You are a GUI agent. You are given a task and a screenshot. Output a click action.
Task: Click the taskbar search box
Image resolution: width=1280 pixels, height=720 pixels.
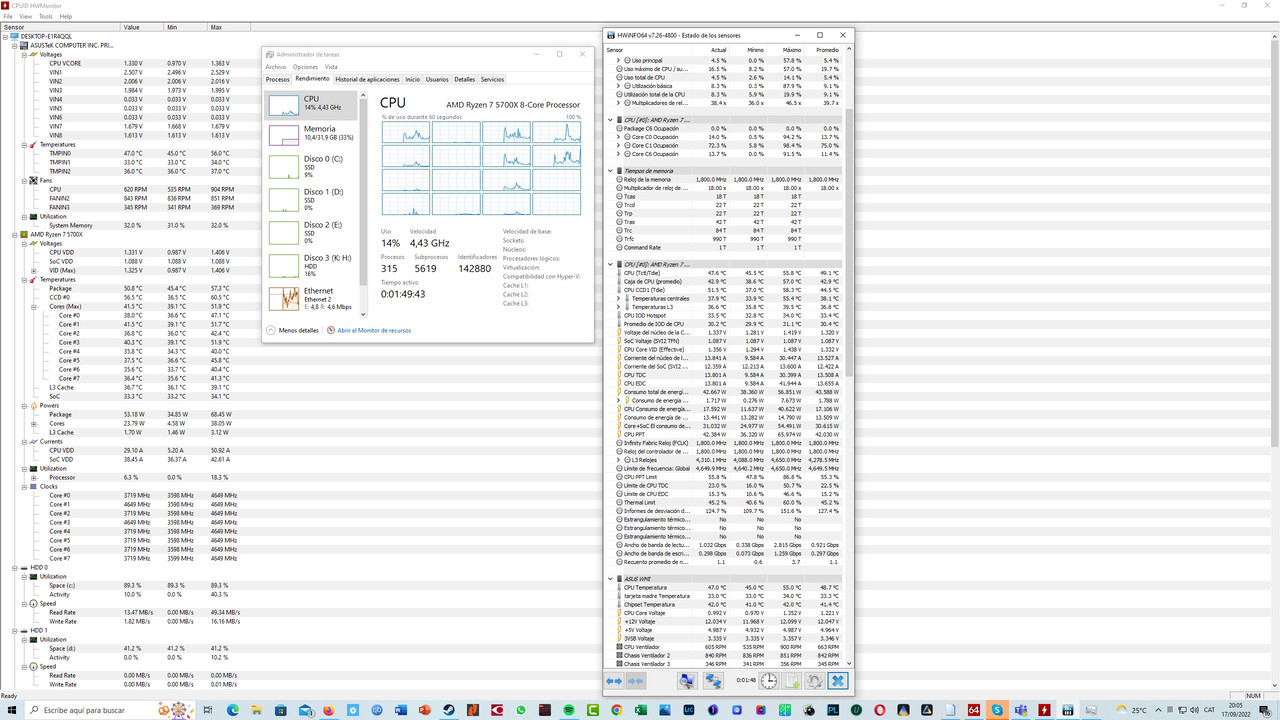pyautogui.click(x=110, y=710)
